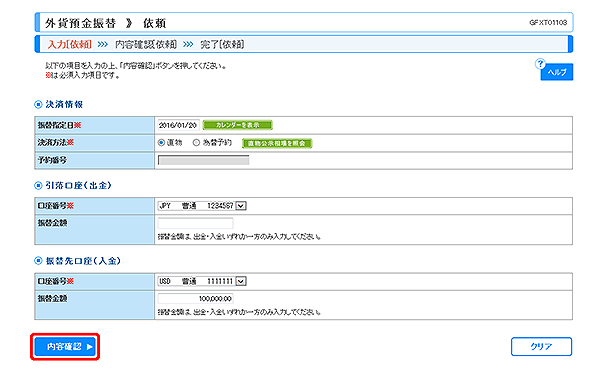Screen dimensions: 600x370
Task: Select the 為替予約 radio button
Action: tap(196, 143)
